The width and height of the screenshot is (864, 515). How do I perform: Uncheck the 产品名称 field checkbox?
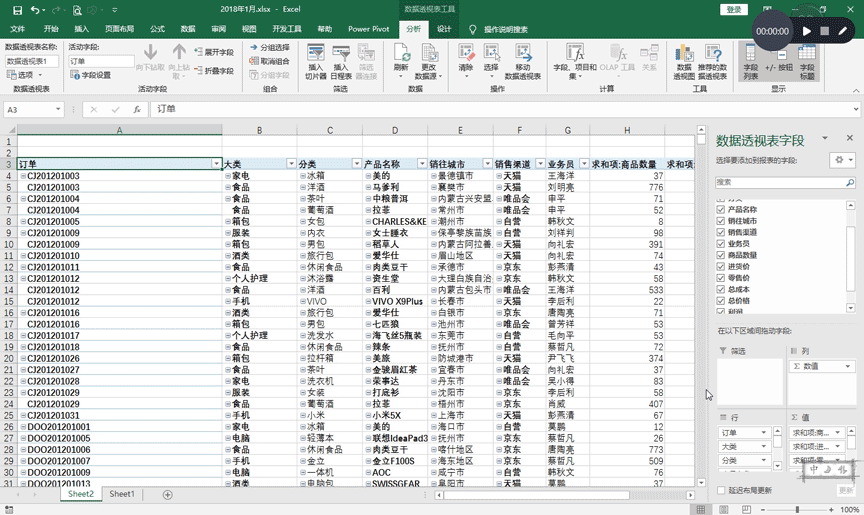point(720,209)
